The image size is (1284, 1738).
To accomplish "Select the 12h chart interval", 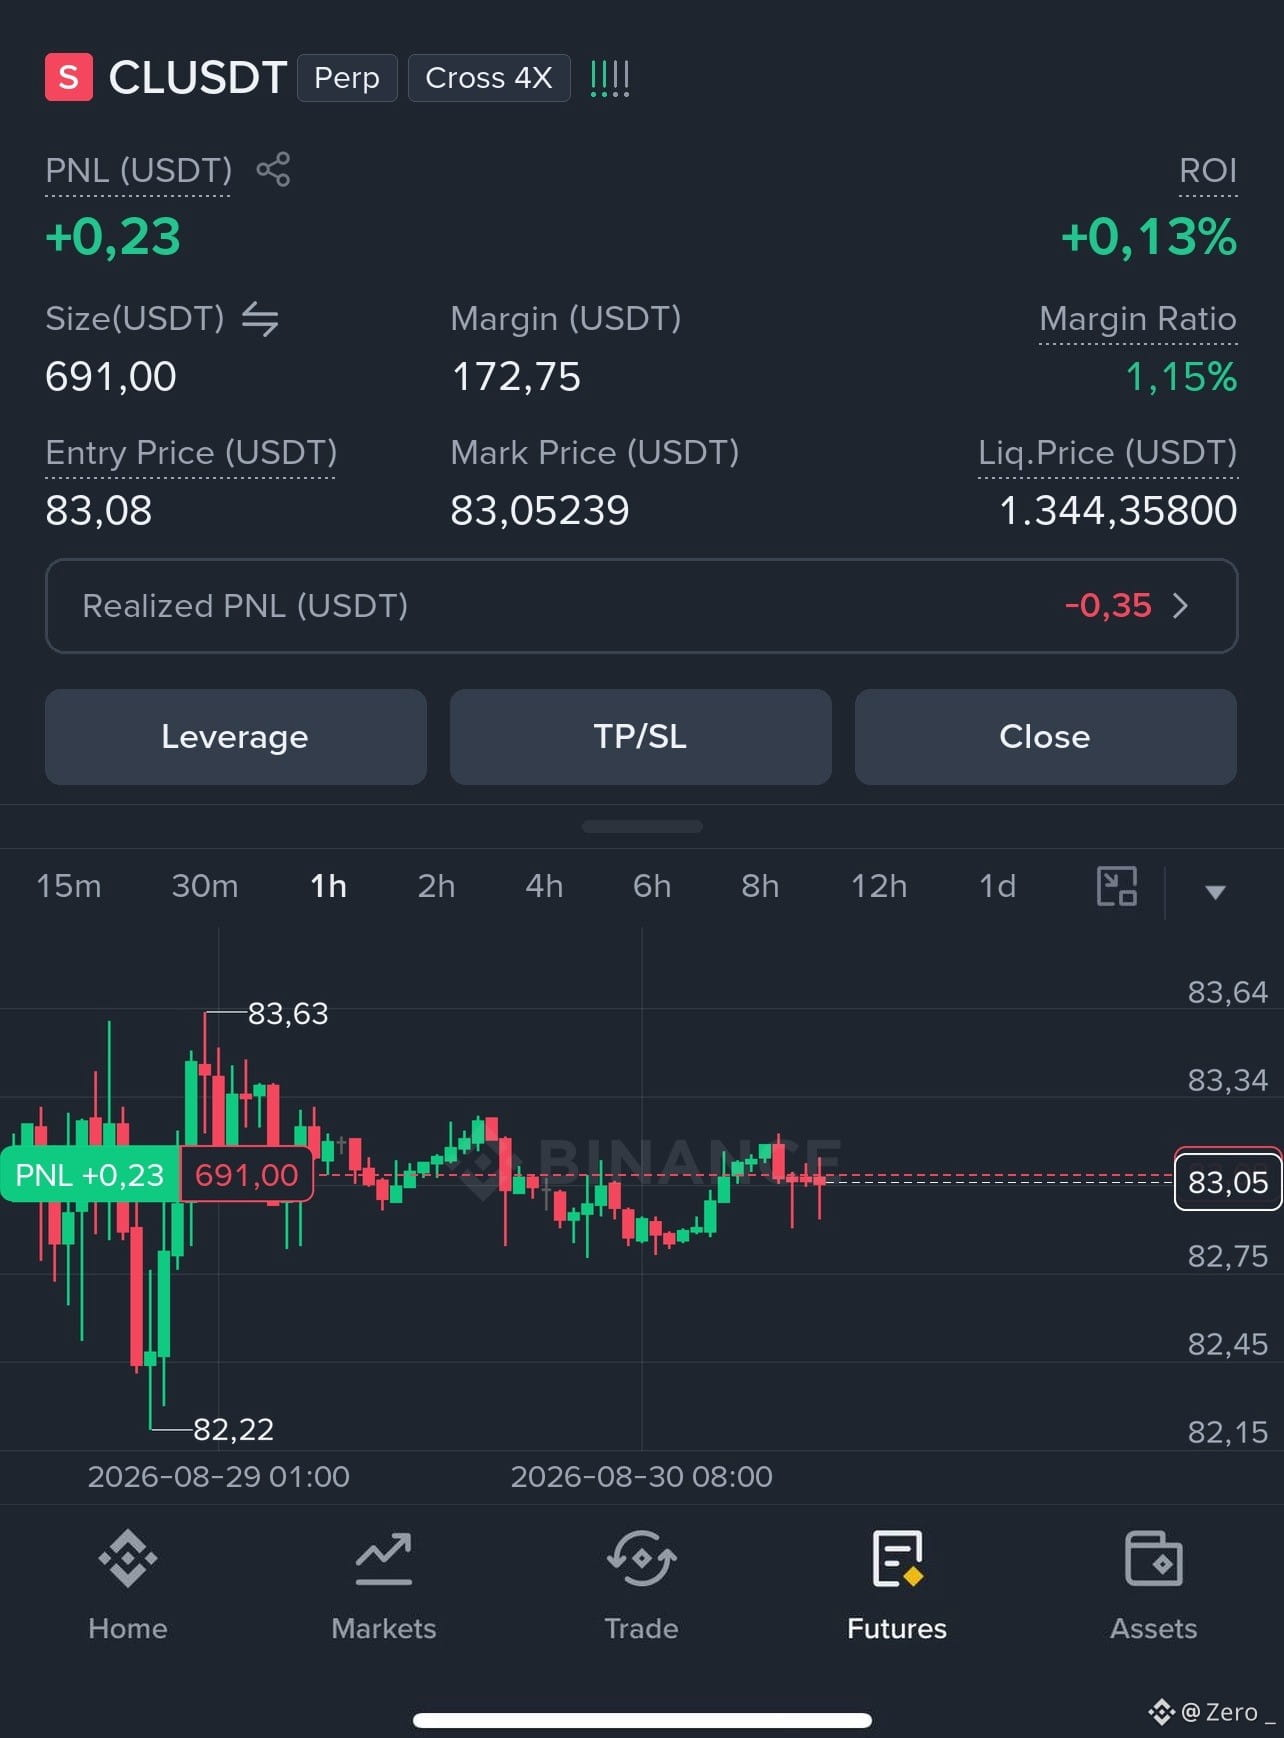I will pos(879,886).
